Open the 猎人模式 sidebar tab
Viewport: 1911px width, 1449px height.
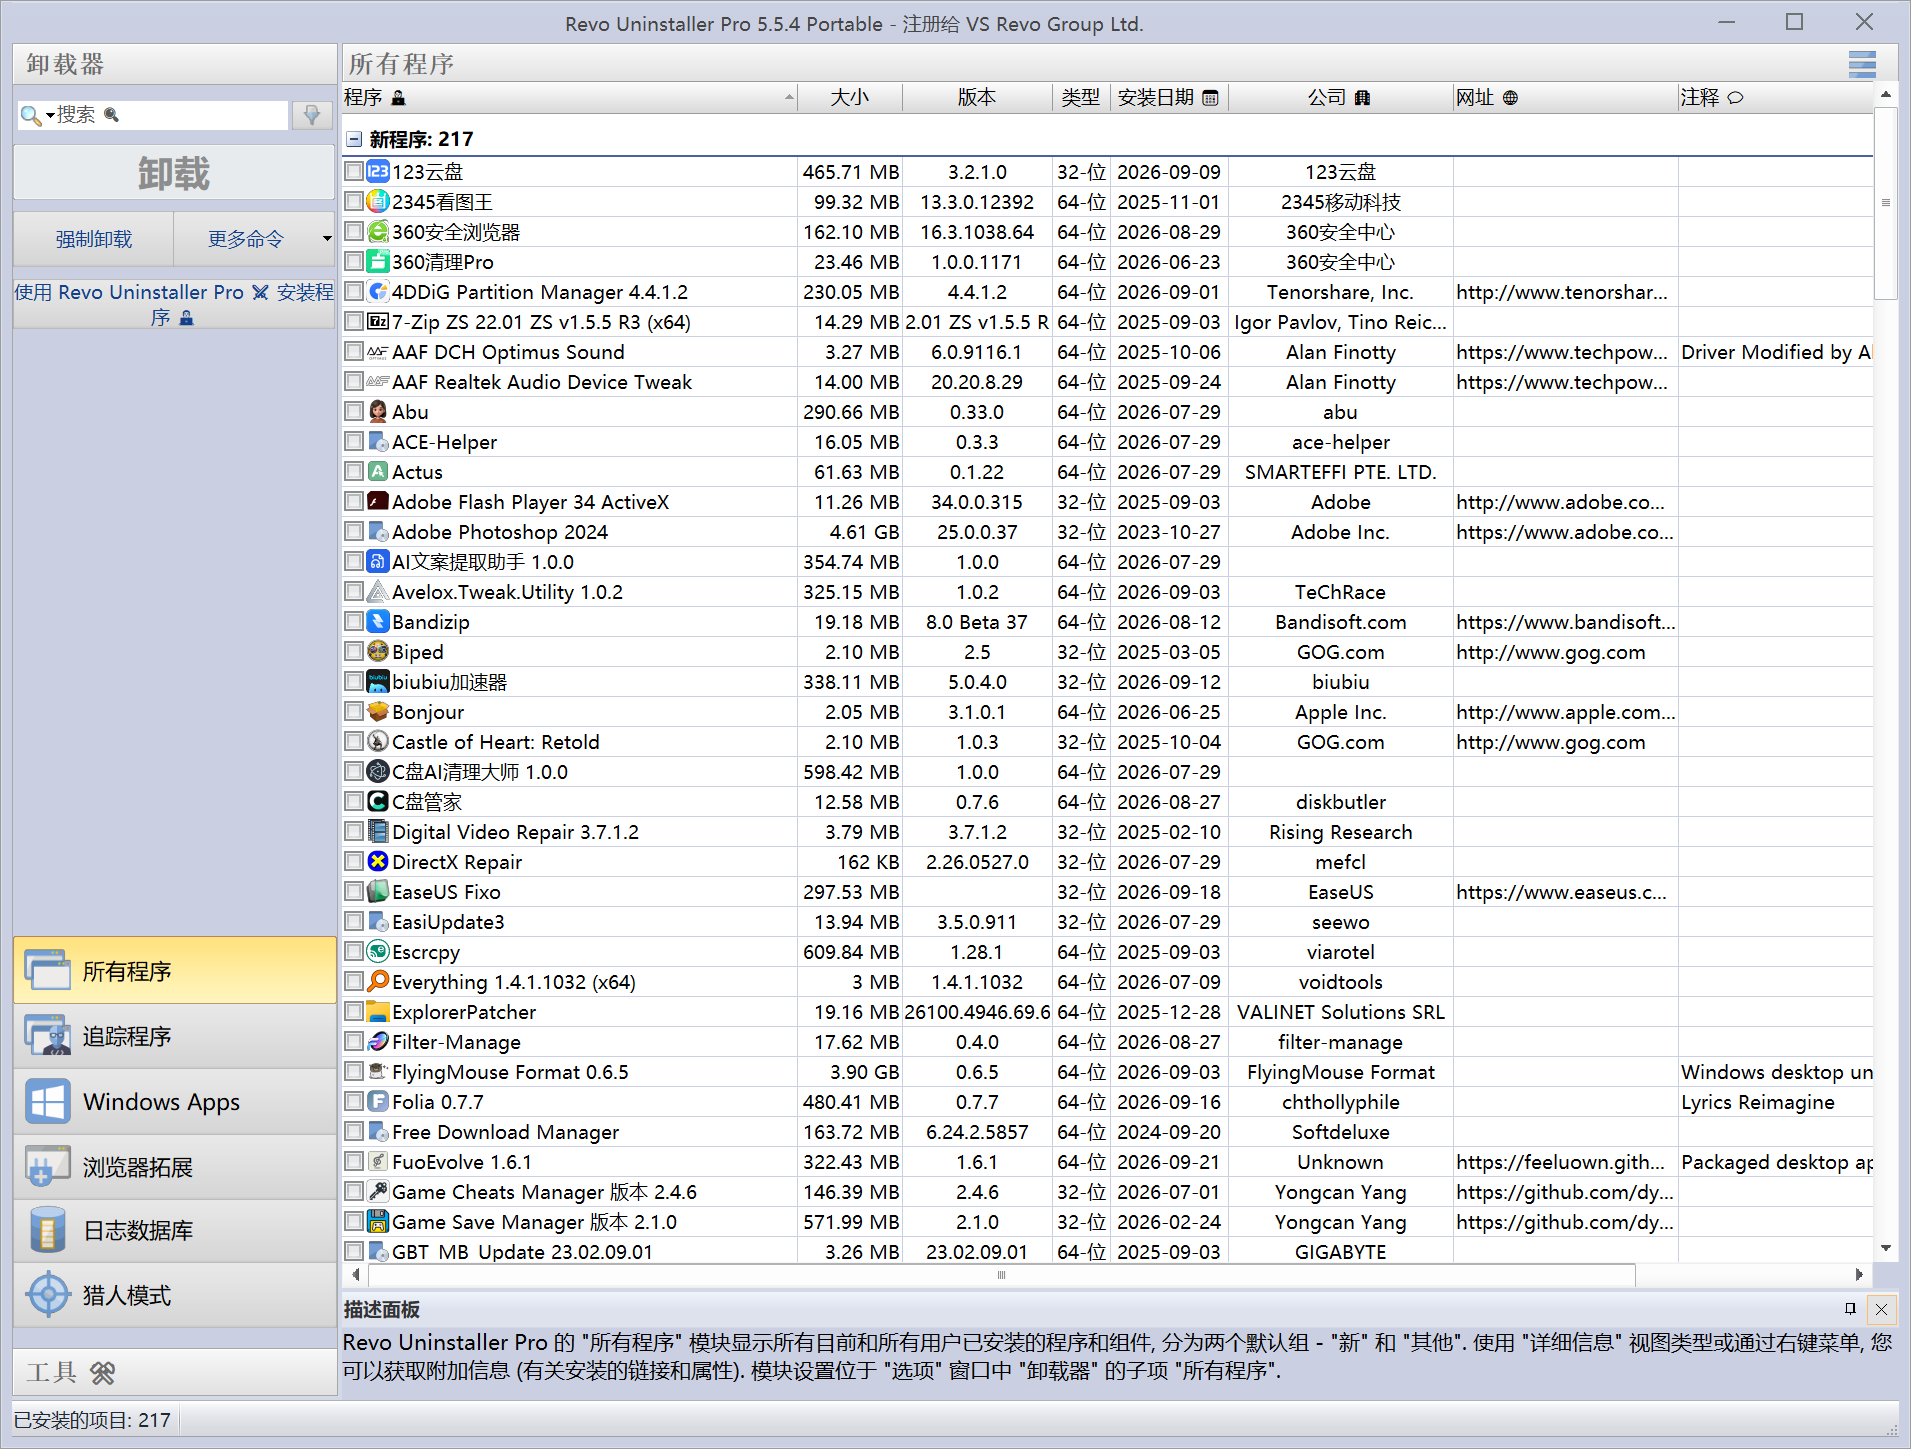tap(175, 1295)
